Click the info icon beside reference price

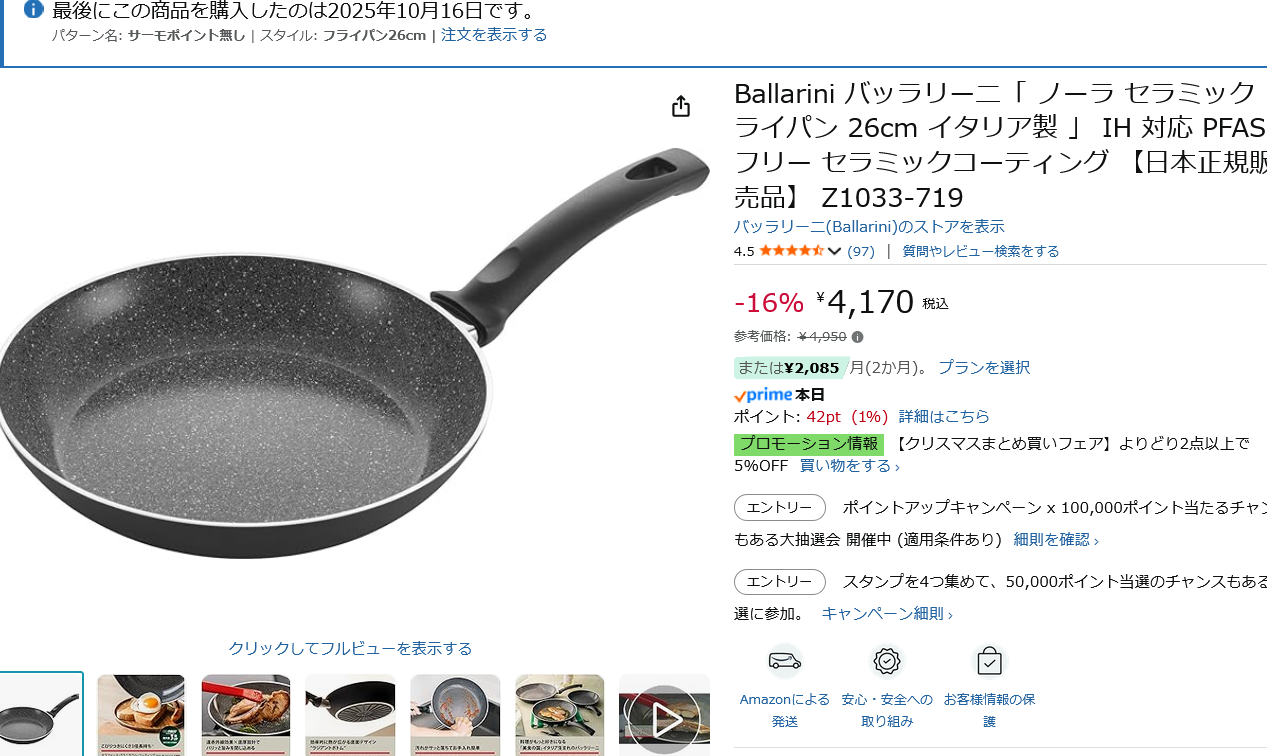tap(857, 337)
